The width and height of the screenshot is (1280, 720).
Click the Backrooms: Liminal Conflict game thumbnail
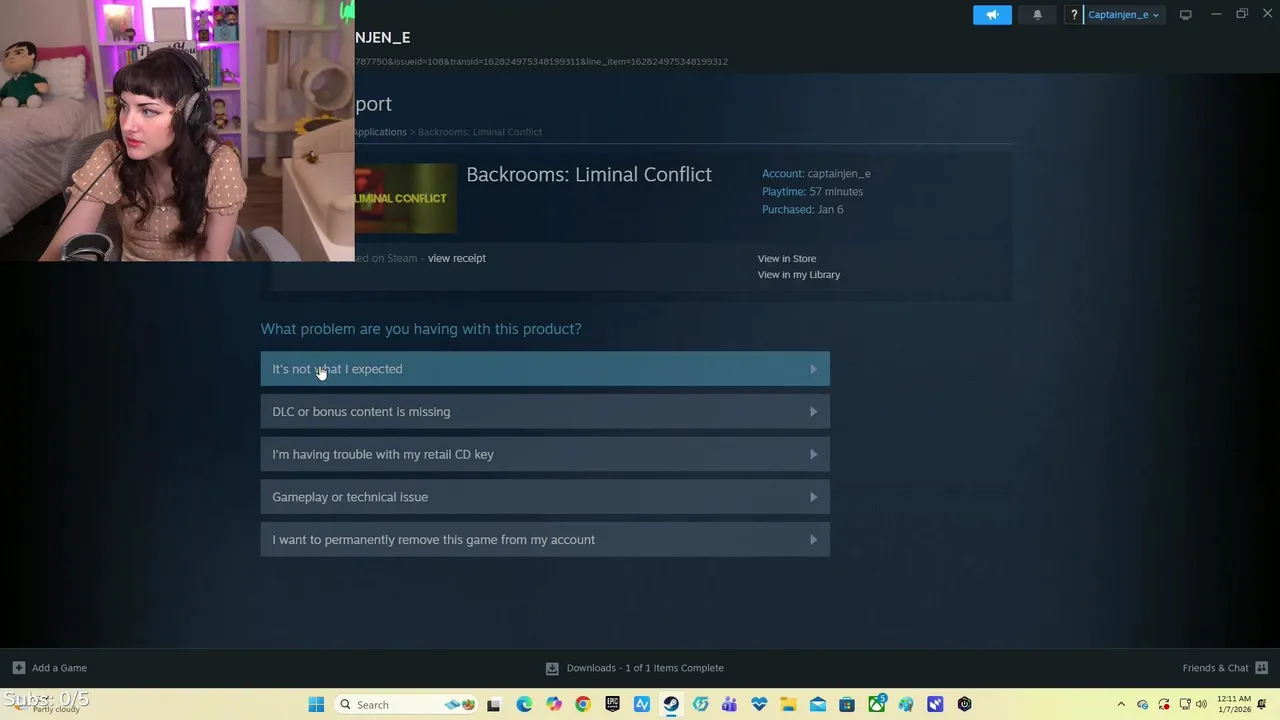(406, 198)
